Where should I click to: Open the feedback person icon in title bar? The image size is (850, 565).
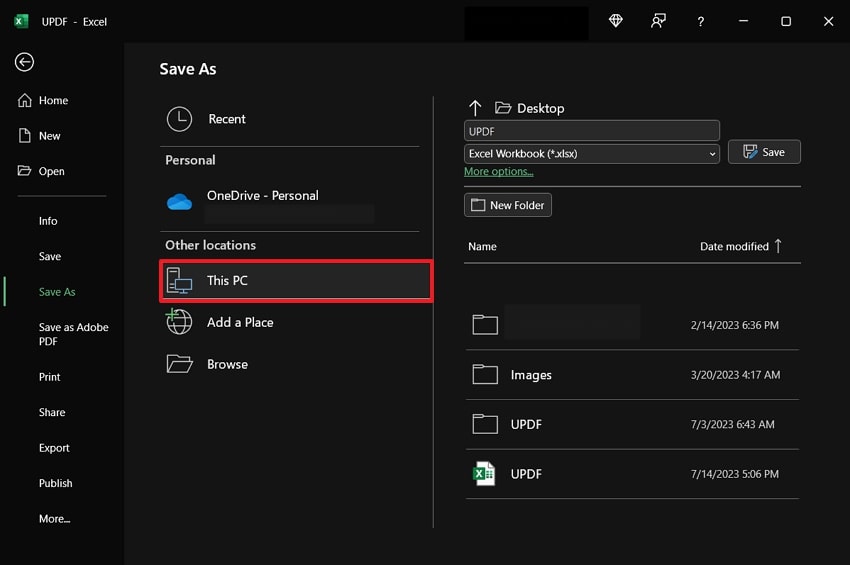(x=658, y=21)
